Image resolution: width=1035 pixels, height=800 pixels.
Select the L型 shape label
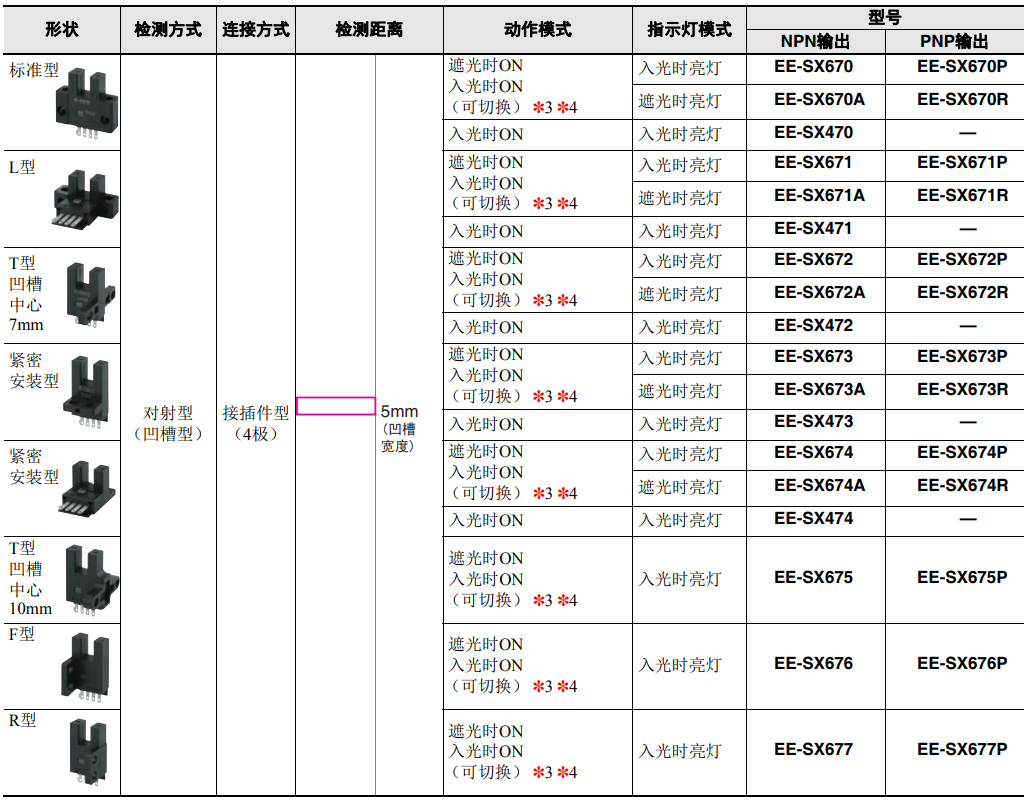tap(22, 167)
